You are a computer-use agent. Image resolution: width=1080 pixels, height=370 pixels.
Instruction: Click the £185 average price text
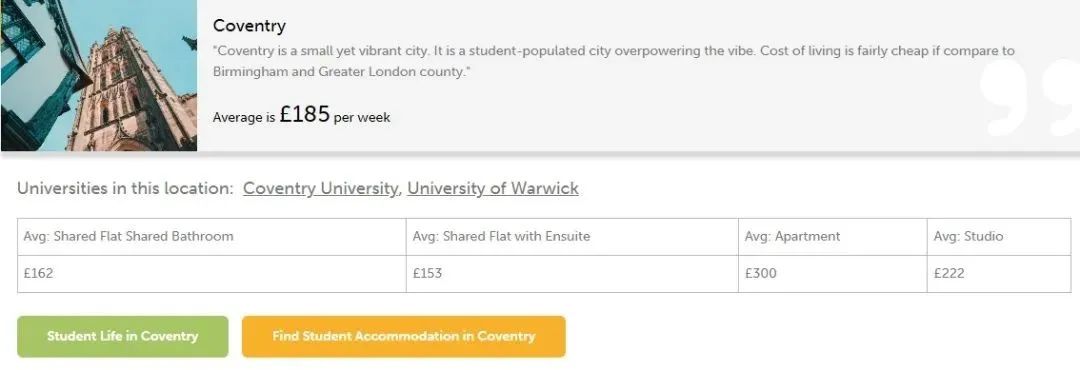point(304,114)
